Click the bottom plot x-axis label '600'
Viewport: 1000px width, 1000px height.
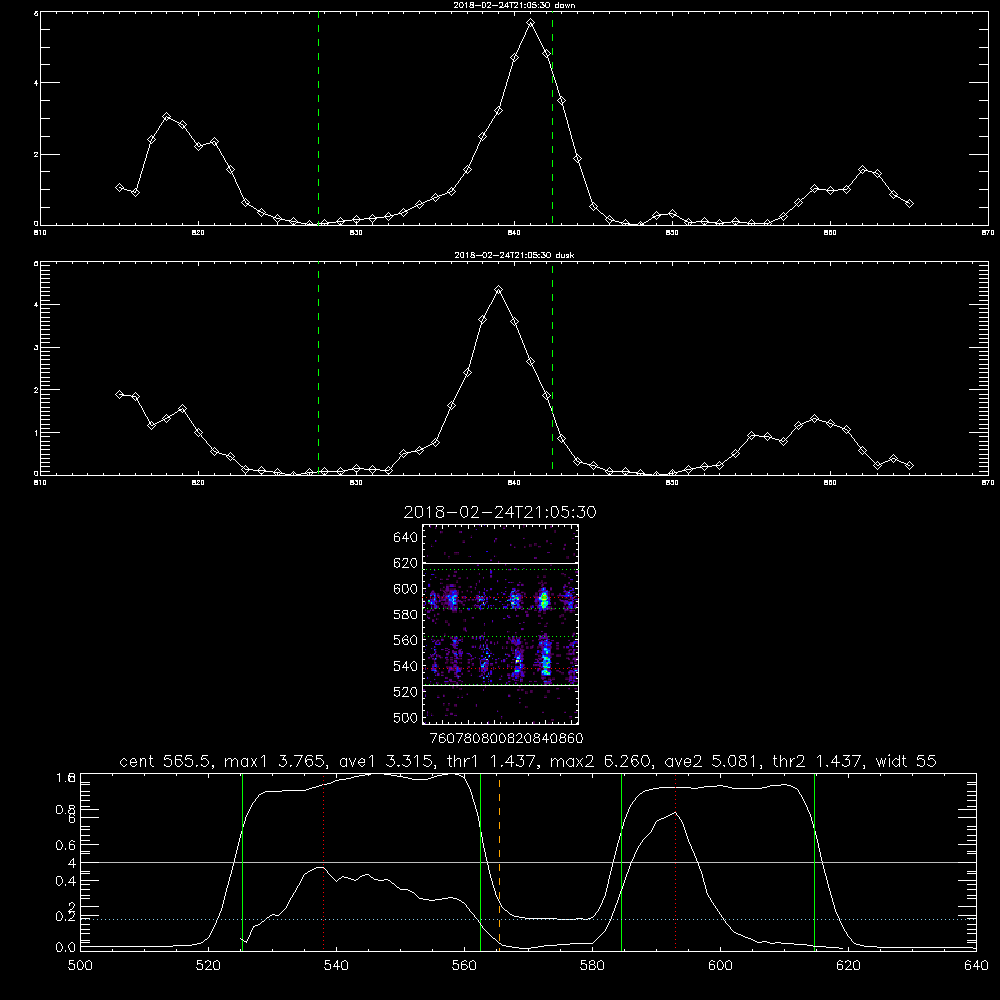pyautogui.click(x=721, y=966)
